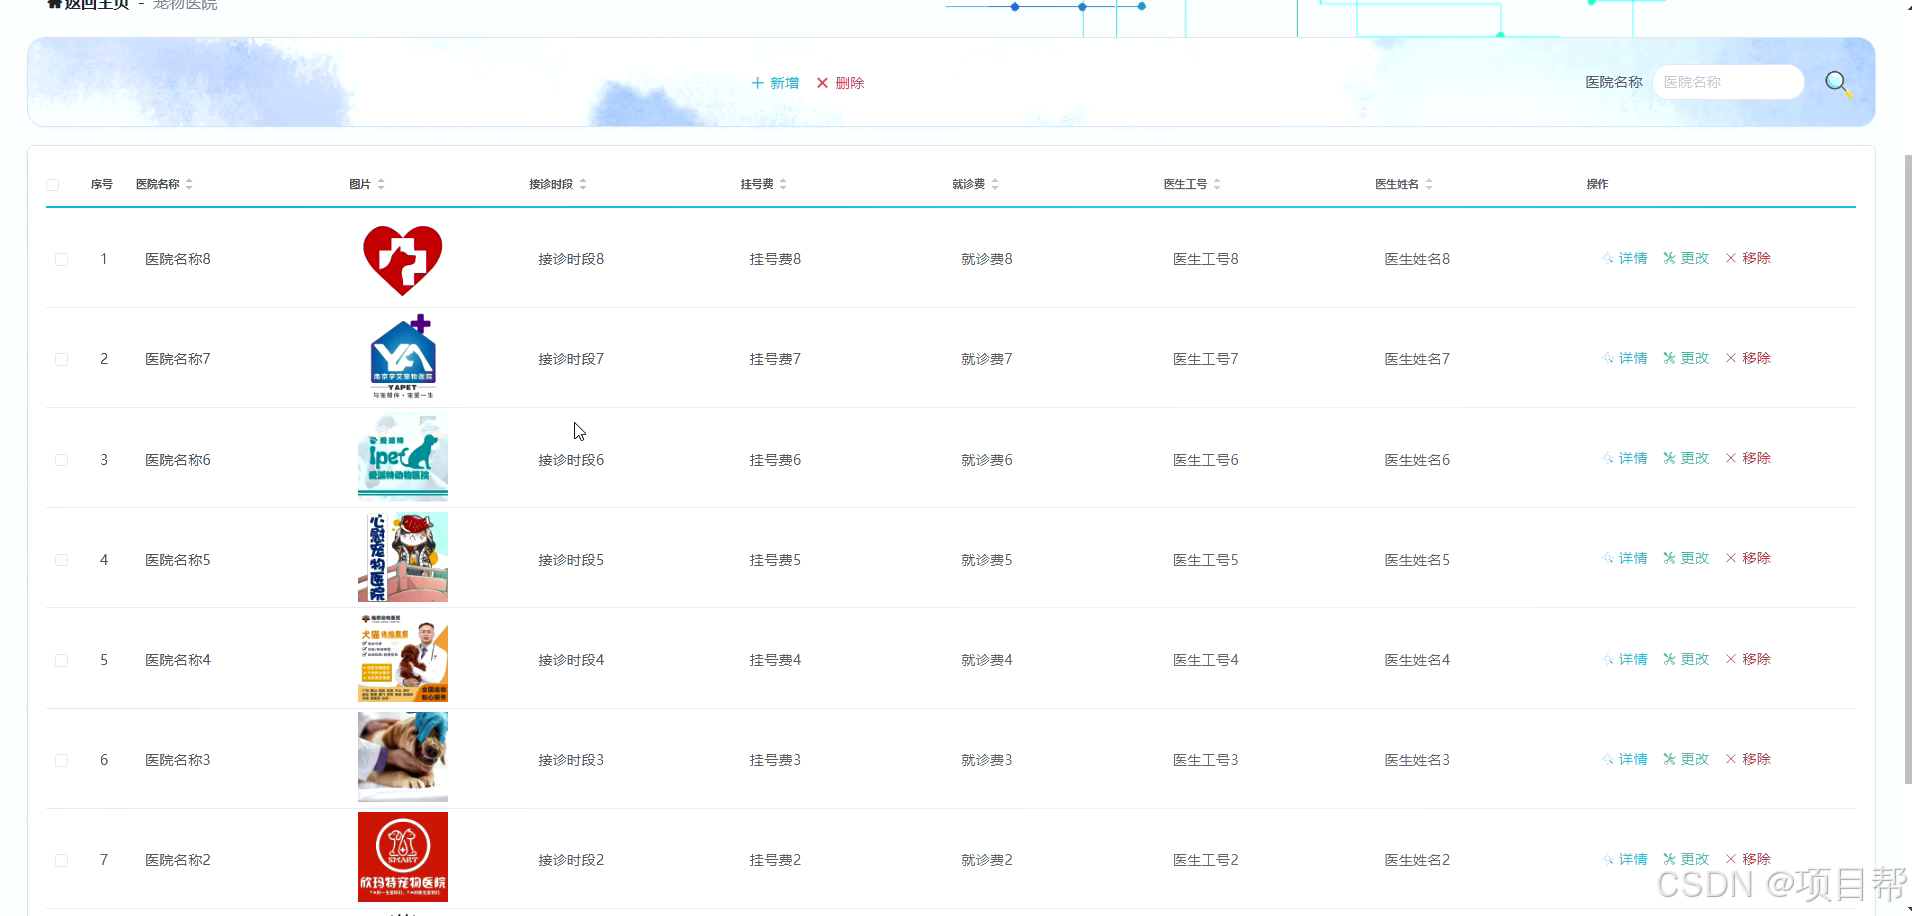The width and height of the screenshot is (1912, 916).
Task: Focus the 医院名称 search input field
Action: point(1728,82)
